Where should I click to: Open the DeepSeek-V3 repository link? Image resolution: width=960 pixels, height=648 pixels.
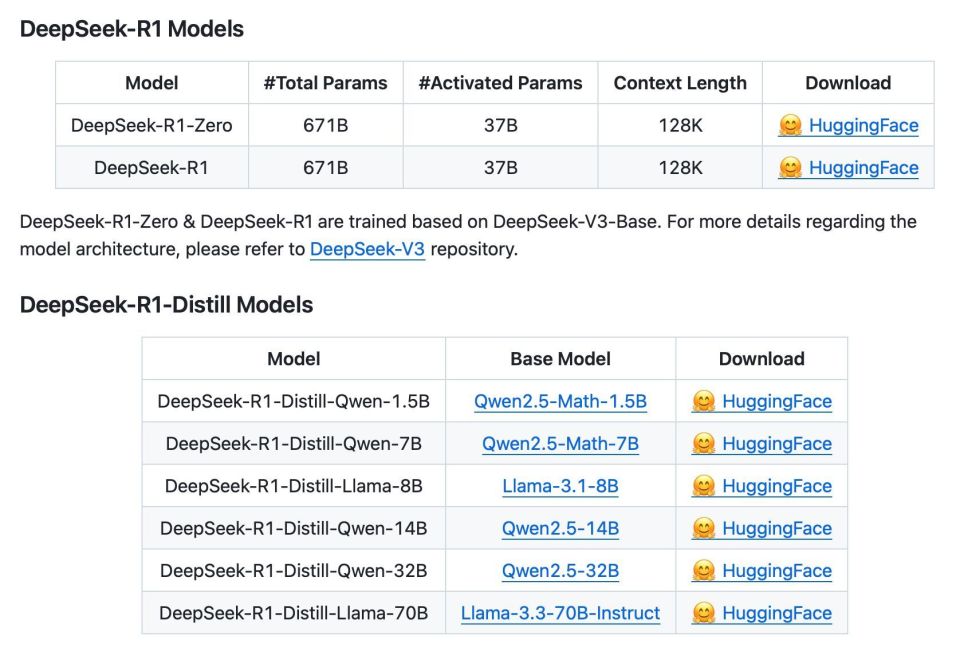pyautogui.click(x=368, y=248)
